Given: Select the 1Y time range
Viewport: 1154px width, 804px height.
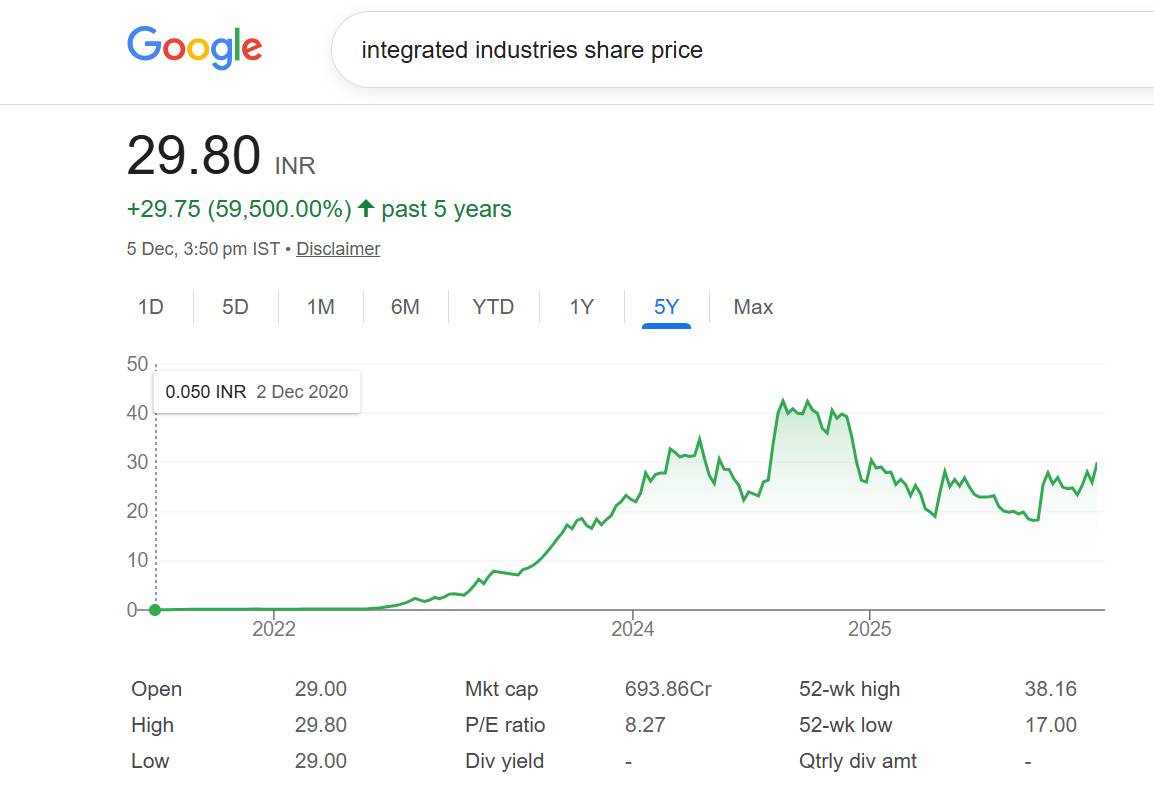Looking at the screenshot, I should [579, 307].
